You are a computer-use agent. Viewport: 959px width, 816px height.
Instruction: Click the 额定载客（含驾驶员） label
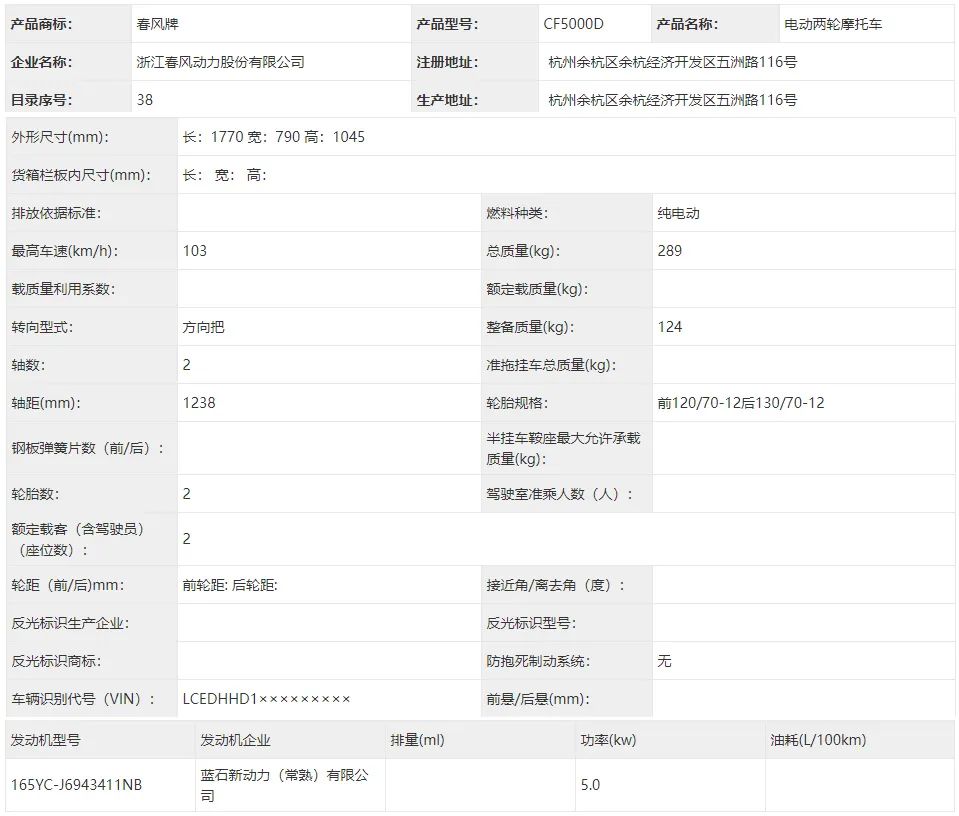78,540
